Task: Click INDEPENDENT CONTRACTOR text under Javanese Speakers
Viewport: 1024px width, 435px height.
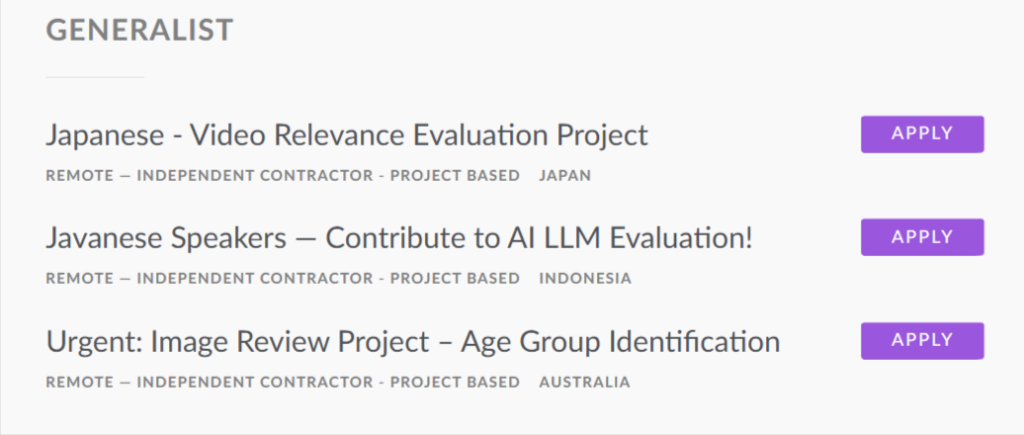Action: (255, 279)
